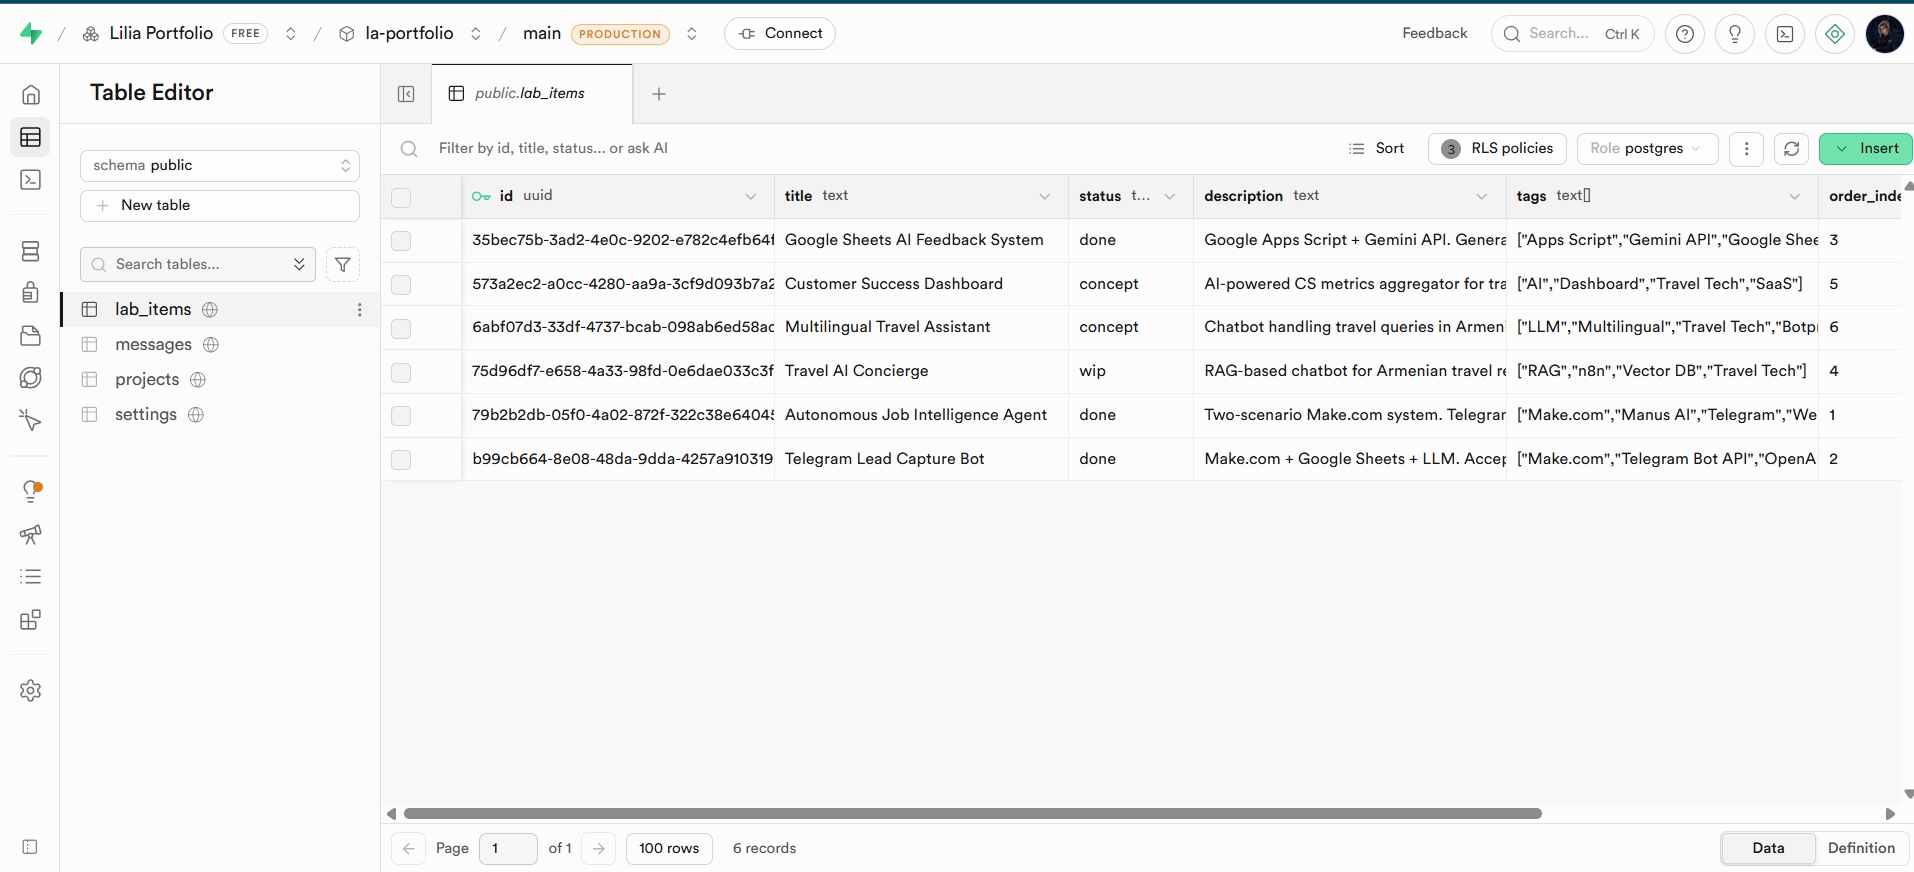Click the Supabase logo
This screenshot has height=872, width=1914.
pos(31,34)
